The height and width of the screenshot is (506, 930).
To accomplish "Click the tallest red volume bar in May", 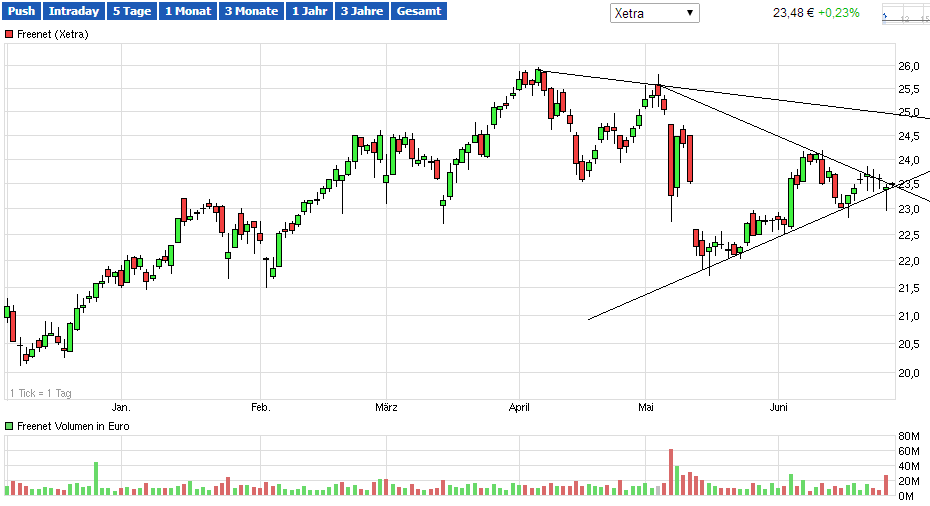I will coord(671,472).
